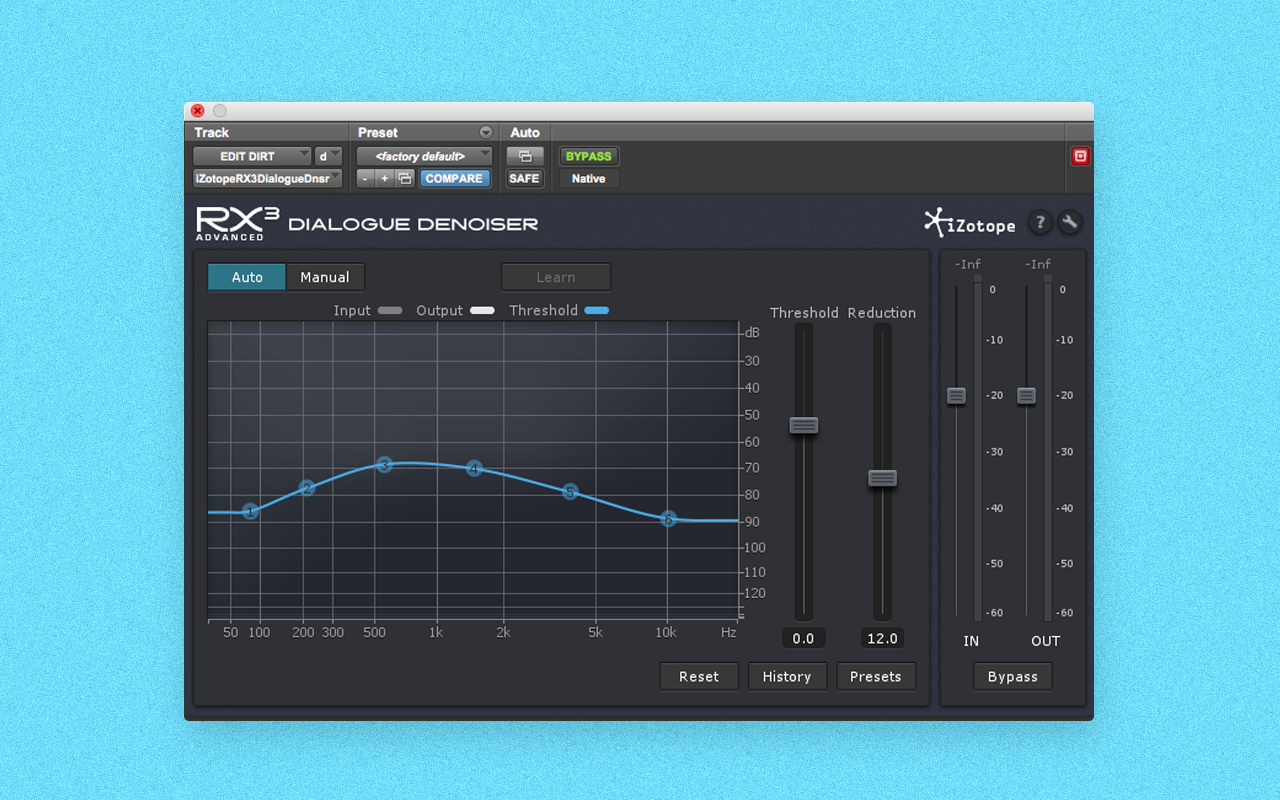The image size is (1280, 800).
Task: Open the History button
Action: pos(787,677)
